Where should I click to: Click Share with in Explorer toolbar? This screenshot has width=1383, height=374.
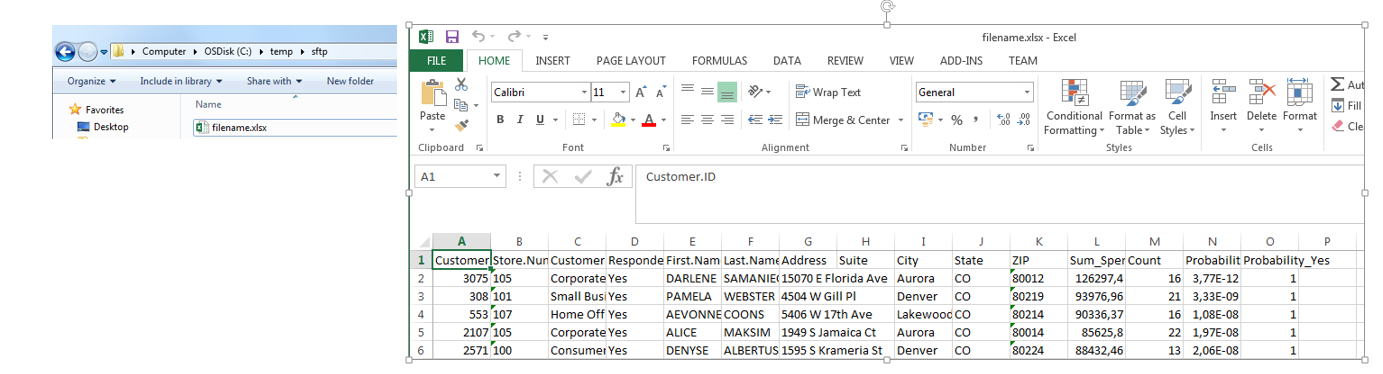[x=274, y=81]
